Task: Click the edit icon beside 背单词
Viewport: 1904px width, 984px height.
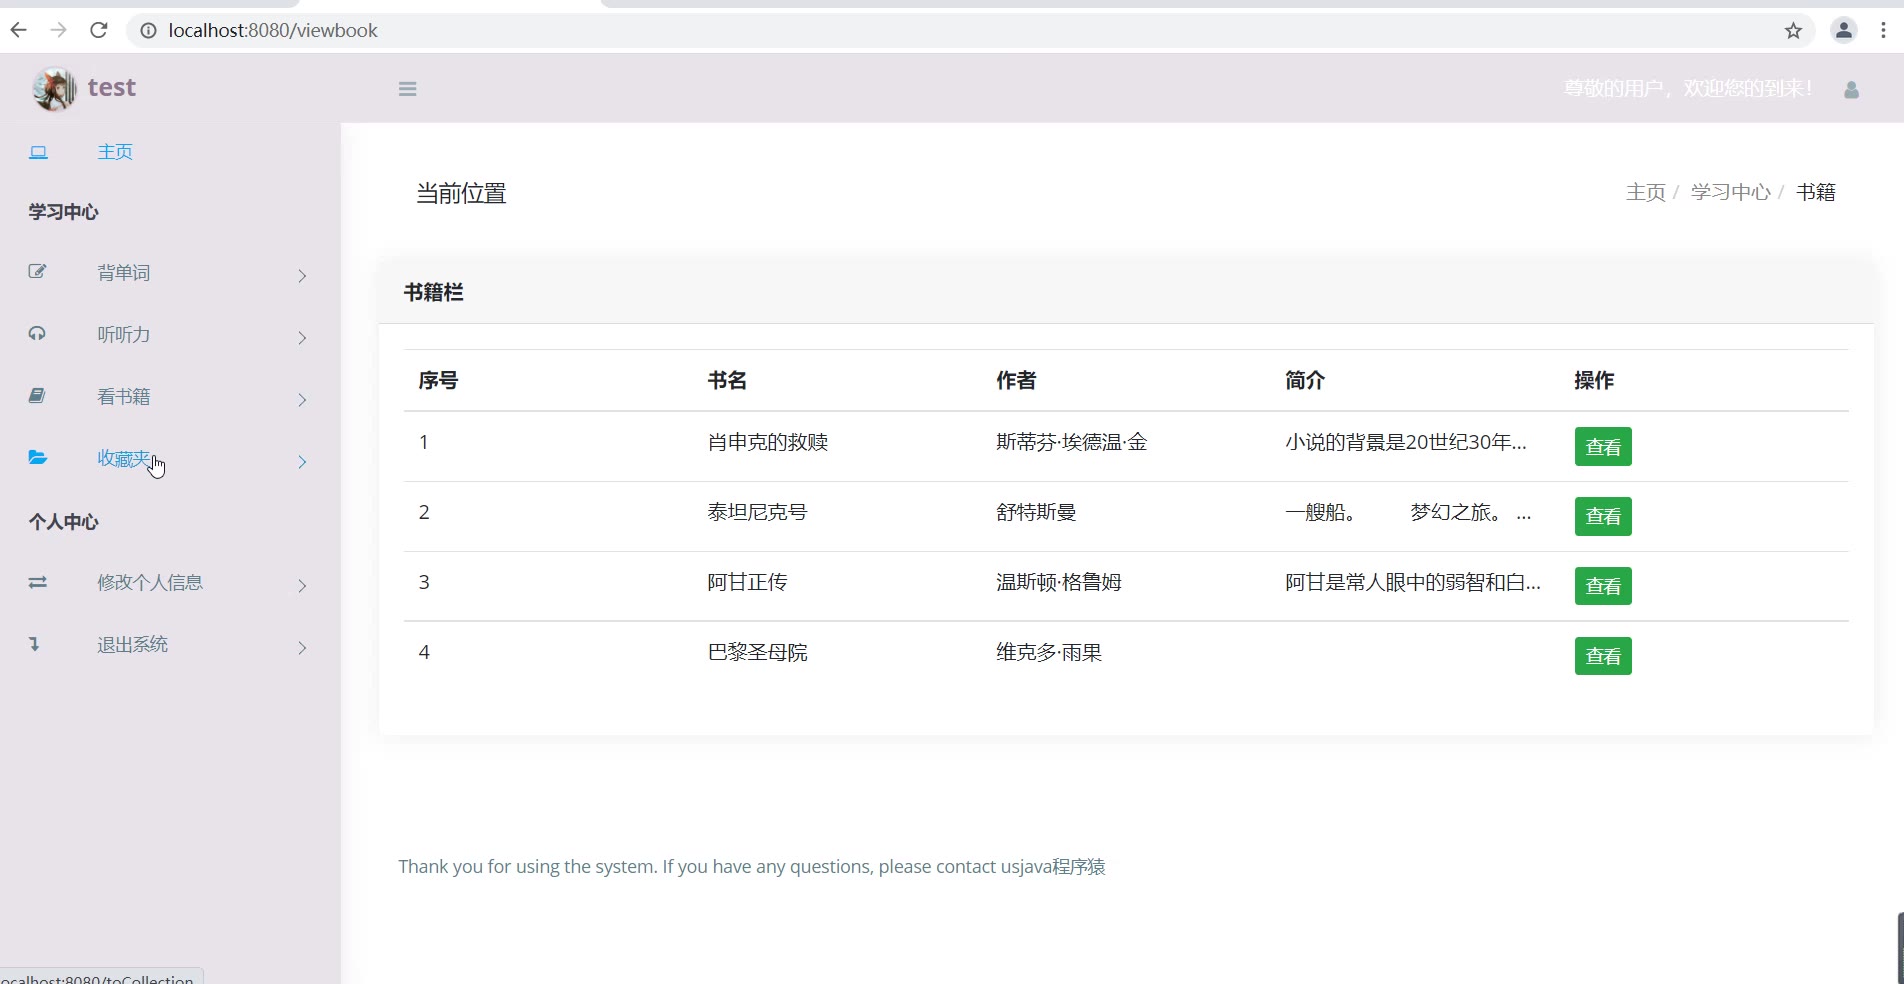Action: click(37, 272)
